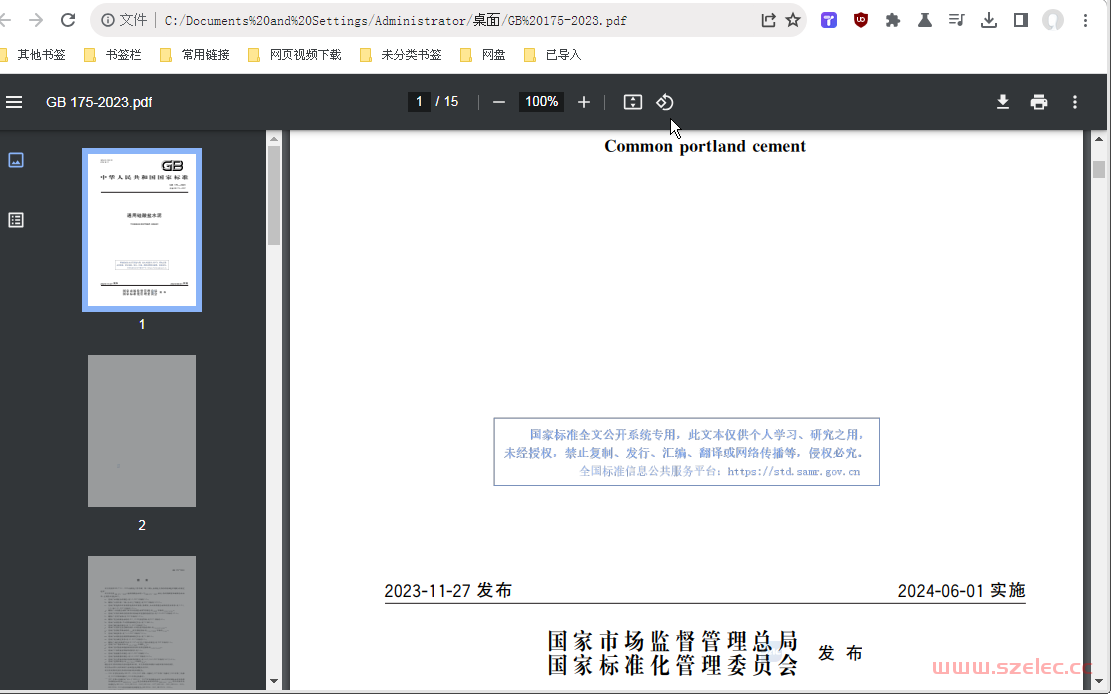
Task: Zoom out with the minus button
Action: [499, 102]
